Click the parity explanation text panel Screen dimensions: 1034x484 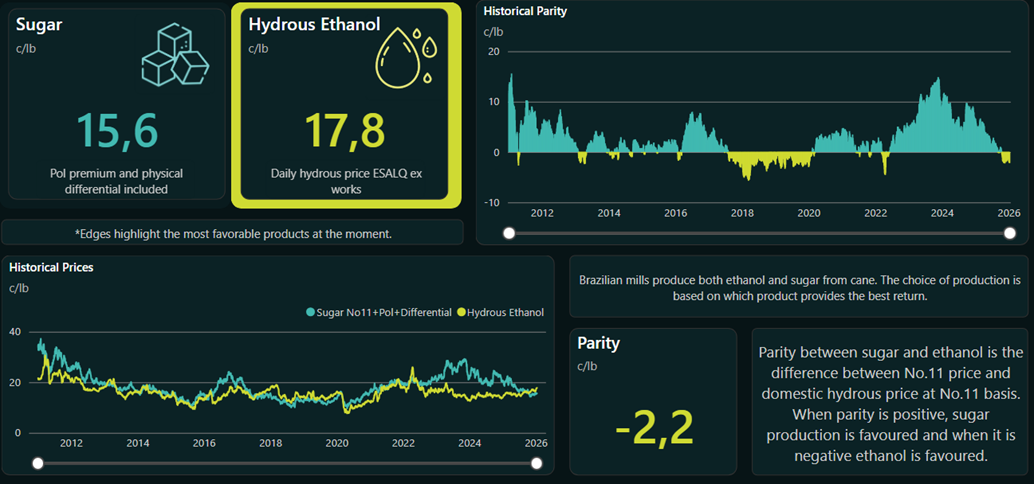(x=891, y=402)
